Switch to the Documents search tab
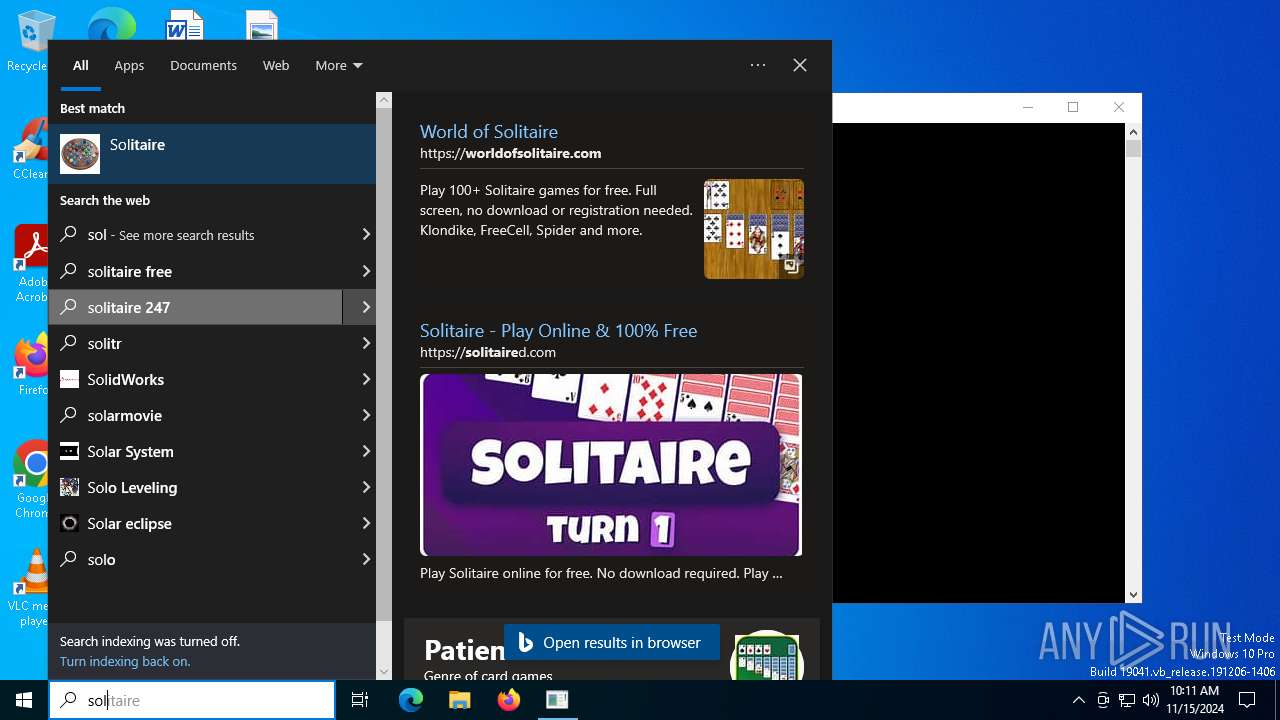This screenshot has width=1280, height=720. [203, 65]
